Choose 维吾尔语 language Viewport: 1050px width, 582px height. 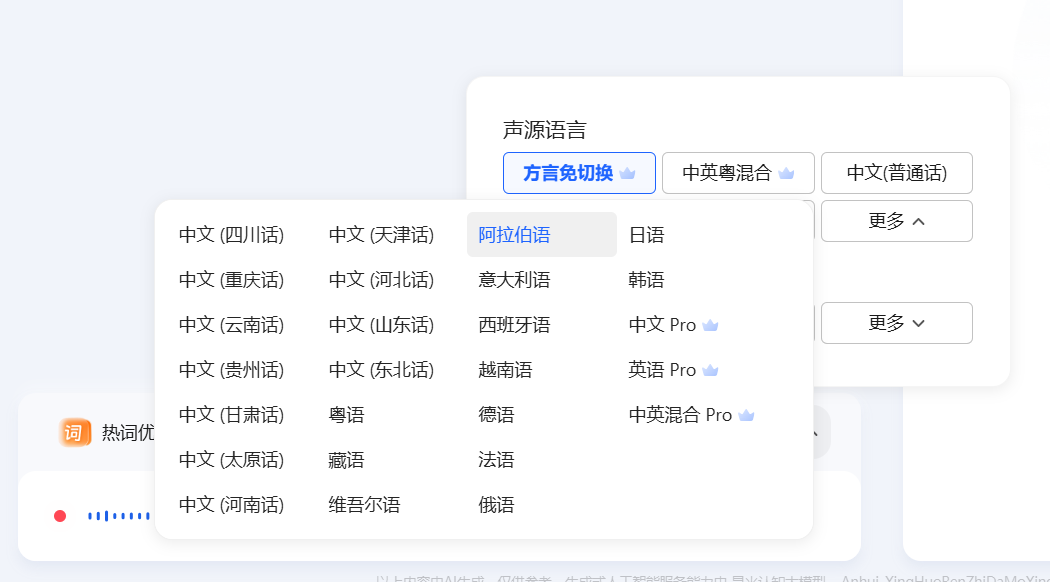point(364,505)
